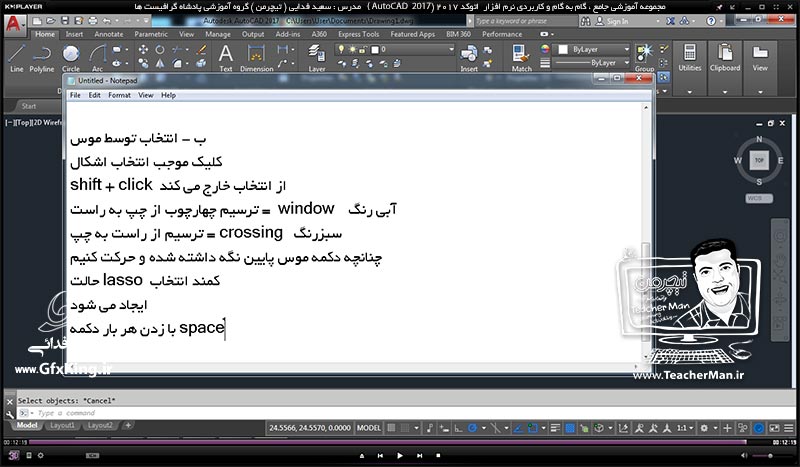Expand the Utilities panel arrow

pyautogui.click(x=690, y=92)
